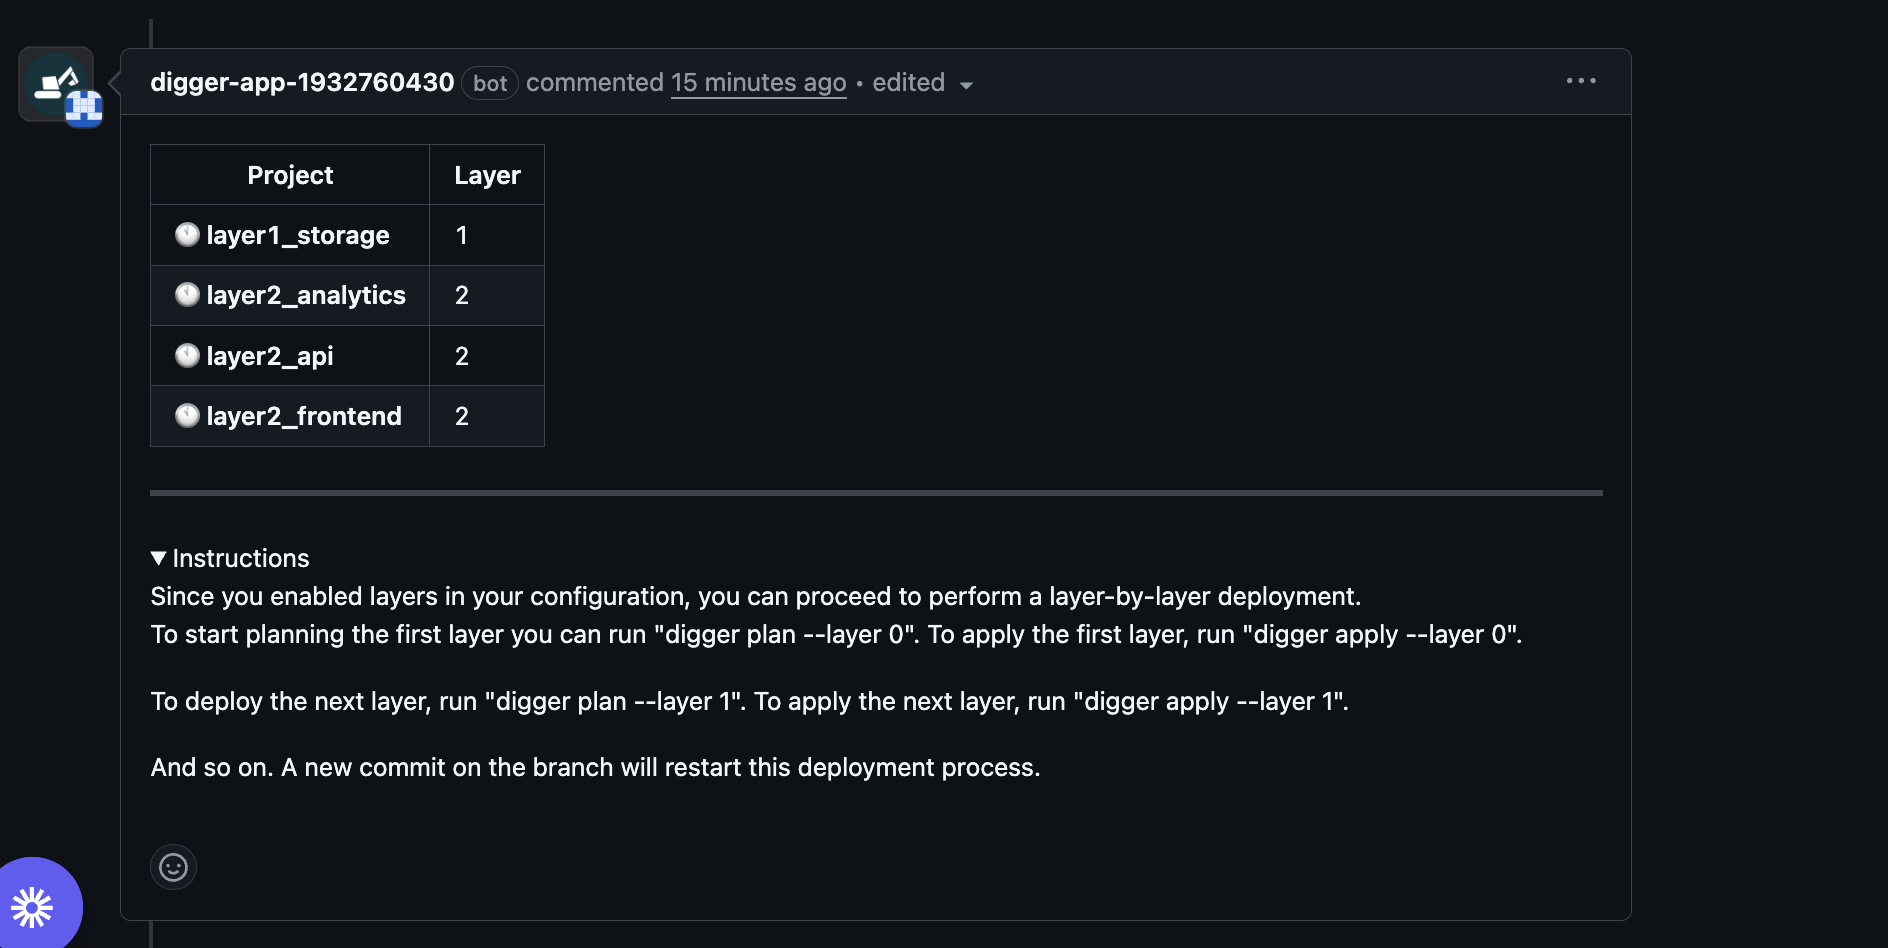
Task: Open the comment options ellipsis menu
Action: [1581, 81]
